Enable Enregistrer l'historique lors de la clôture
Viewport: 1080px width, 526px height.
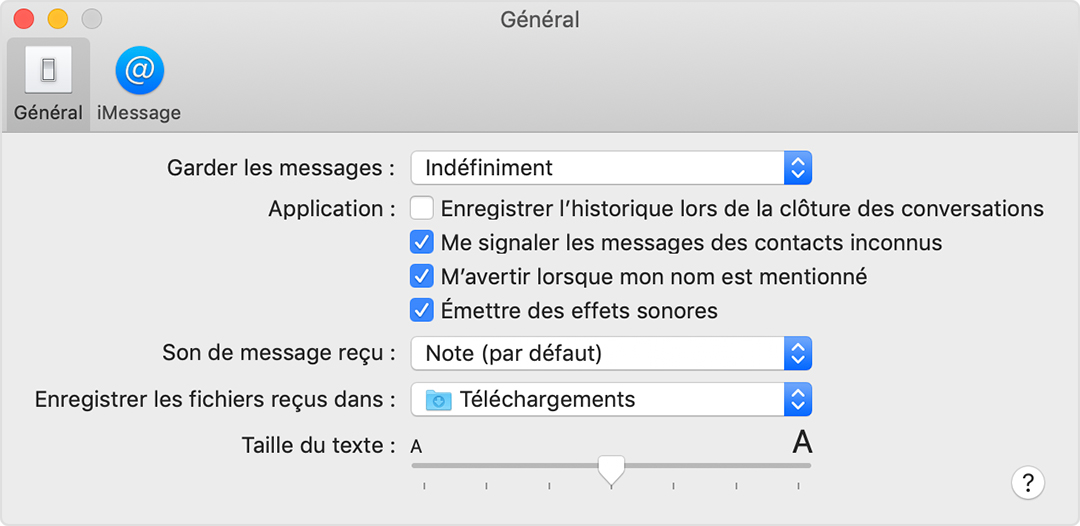(422, 209)
